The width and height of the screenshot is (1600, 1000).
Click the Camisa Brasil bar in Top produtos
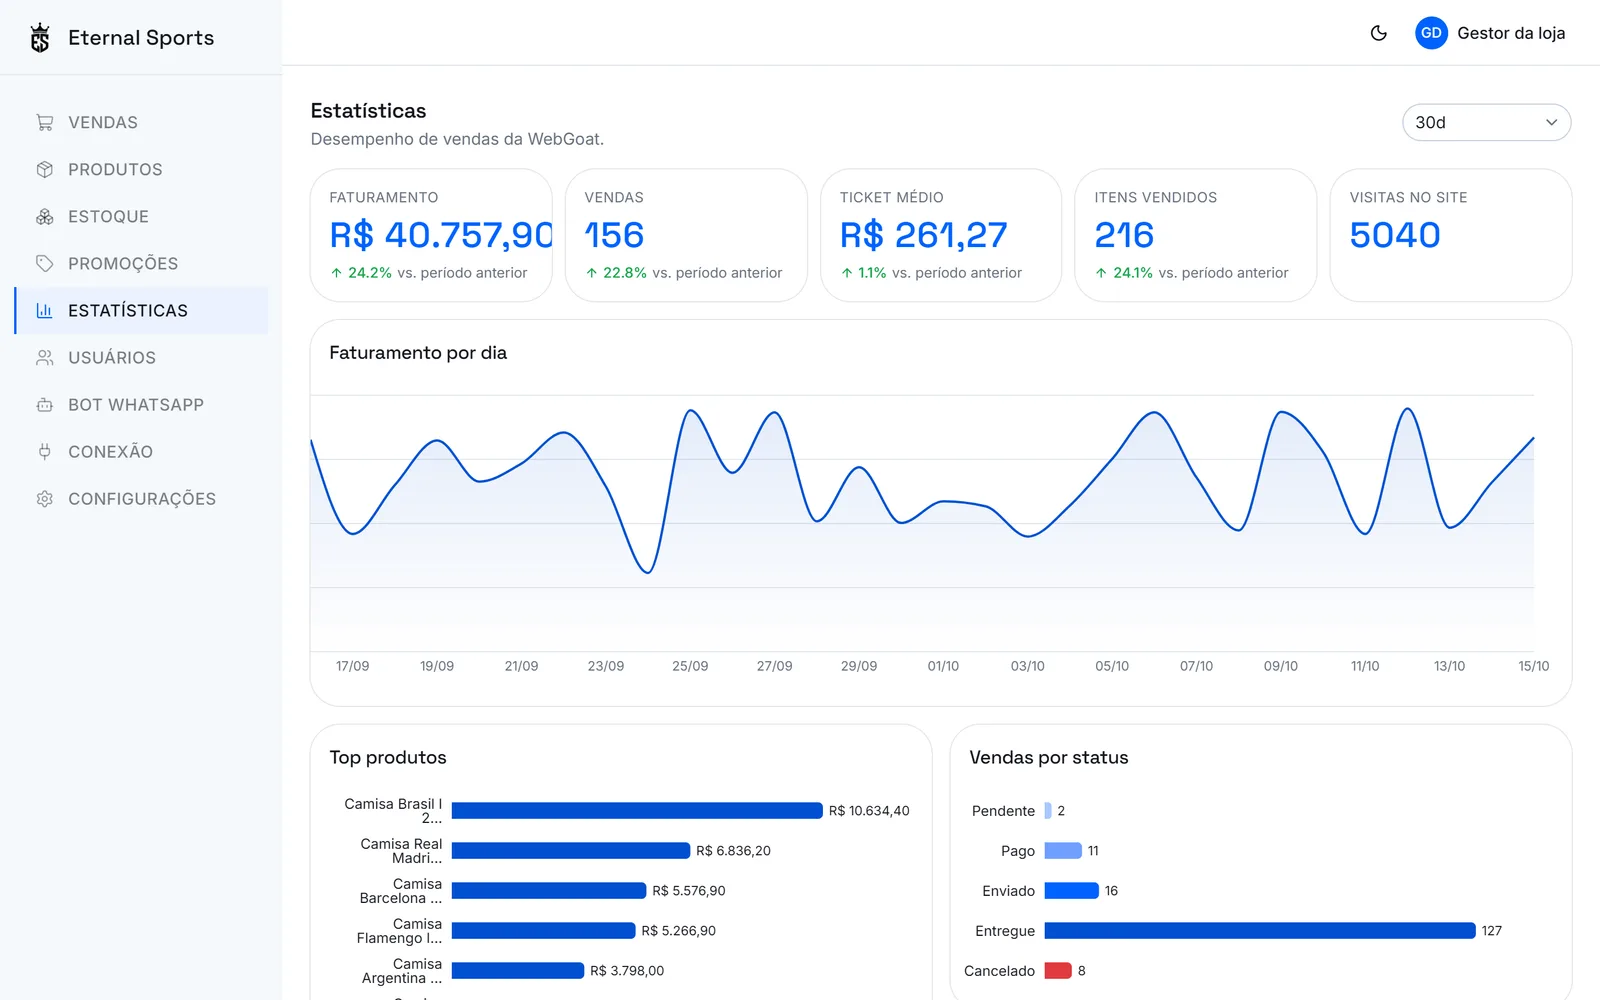[637, 811]
